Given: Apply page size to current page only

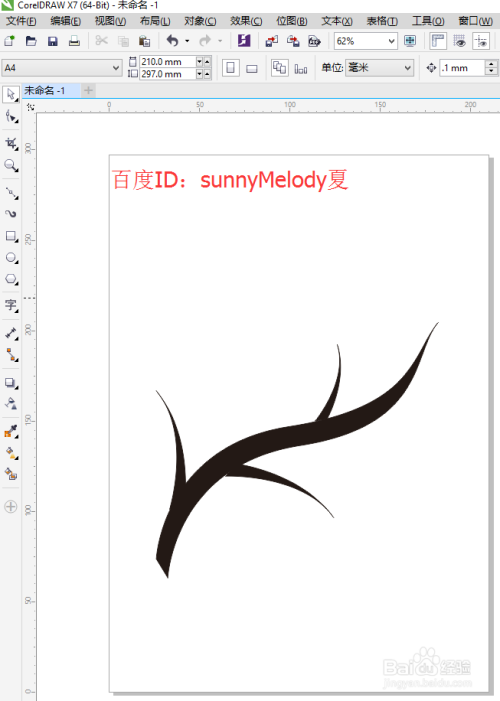Looking at the screenshot, I should point(301,68).
